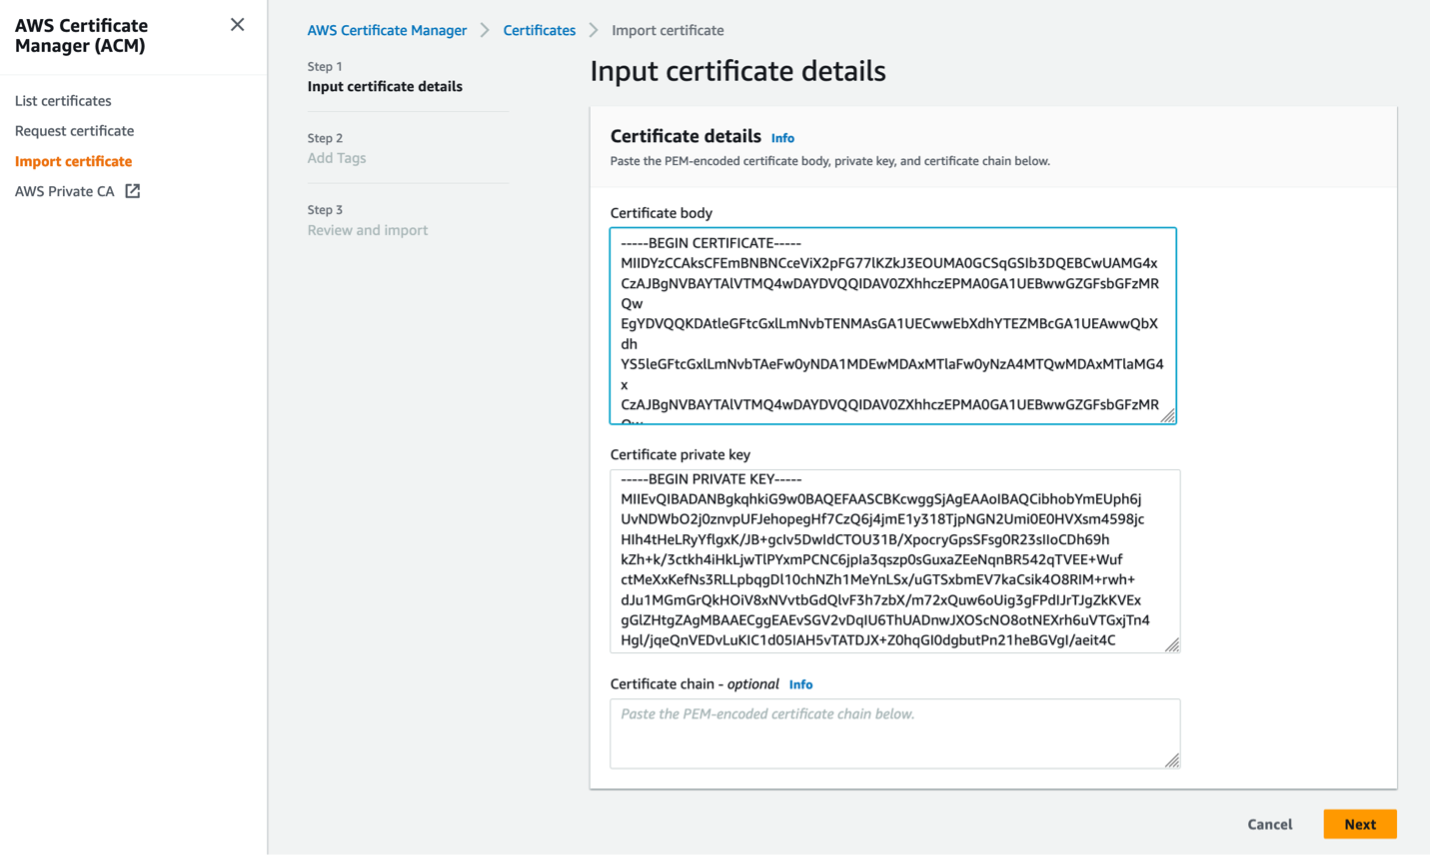Click the PEM-encoded paste instruction text

coord(830,161)
